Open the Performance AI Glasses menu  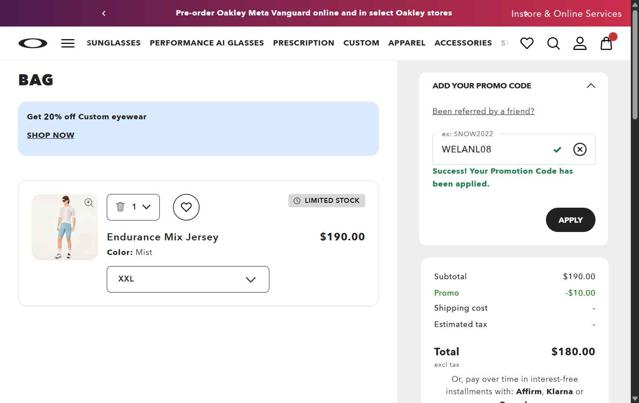(207, 43)
